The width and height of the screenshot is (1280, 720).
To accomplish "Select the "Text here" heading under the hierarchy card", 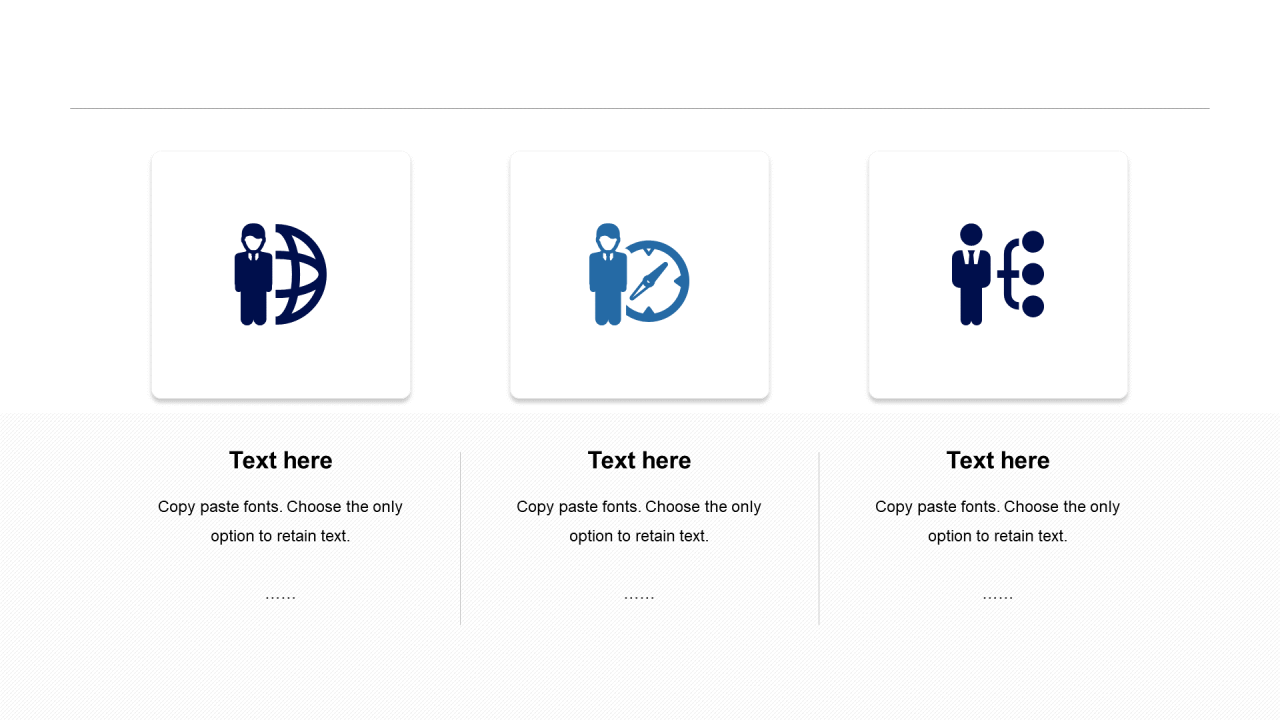I will coord(998,460).
